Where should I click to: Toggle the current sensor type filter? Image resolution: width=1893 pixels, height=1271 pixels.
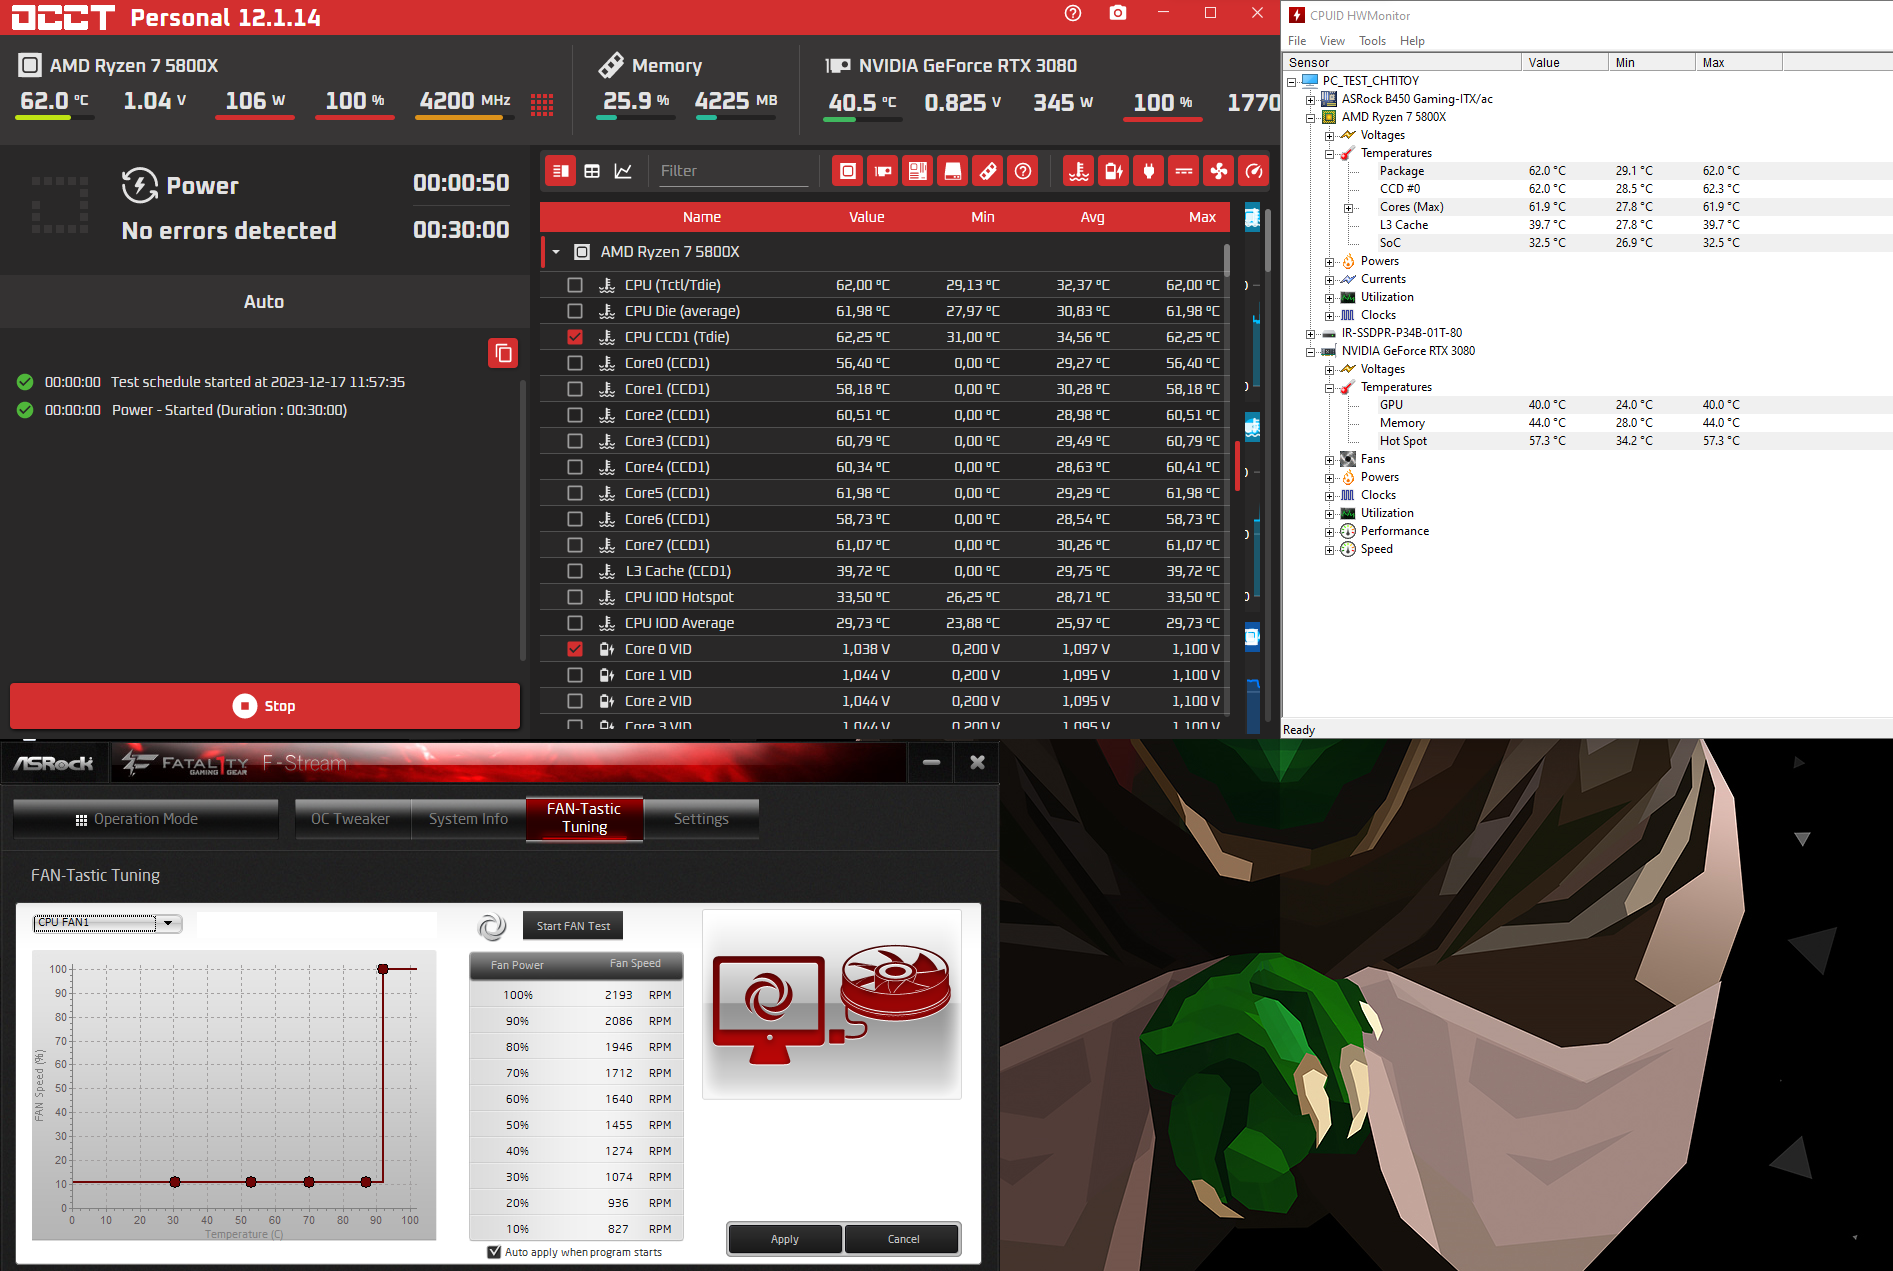[1184, 171]
